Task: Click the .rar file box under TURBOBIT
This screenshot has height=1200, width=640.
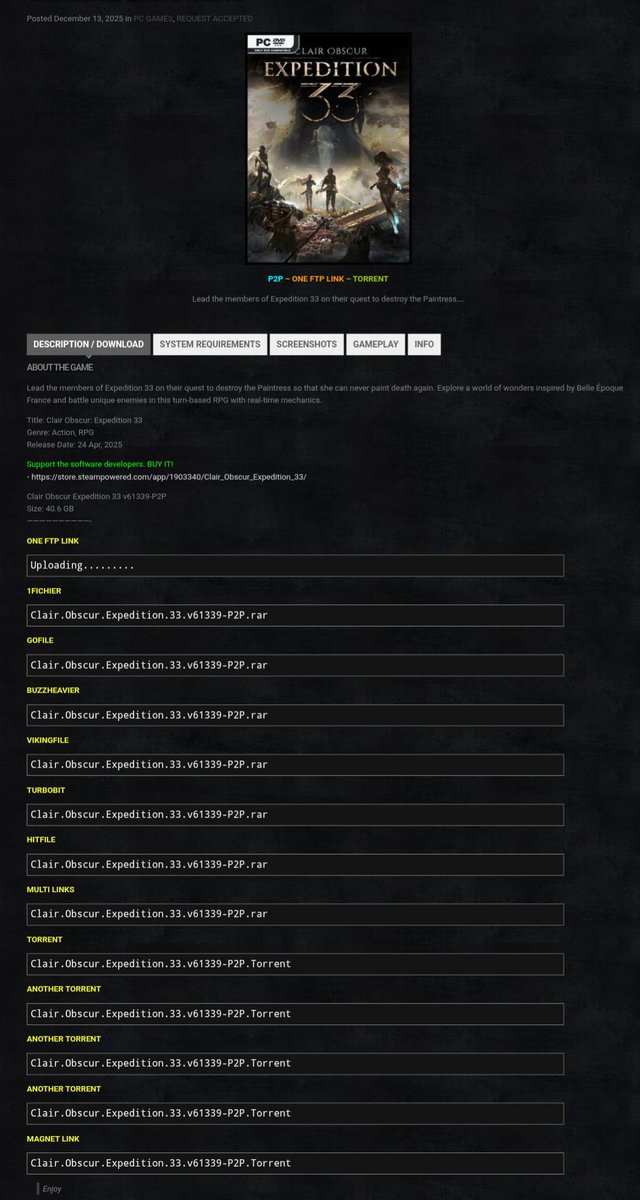Action: [295, 815]
